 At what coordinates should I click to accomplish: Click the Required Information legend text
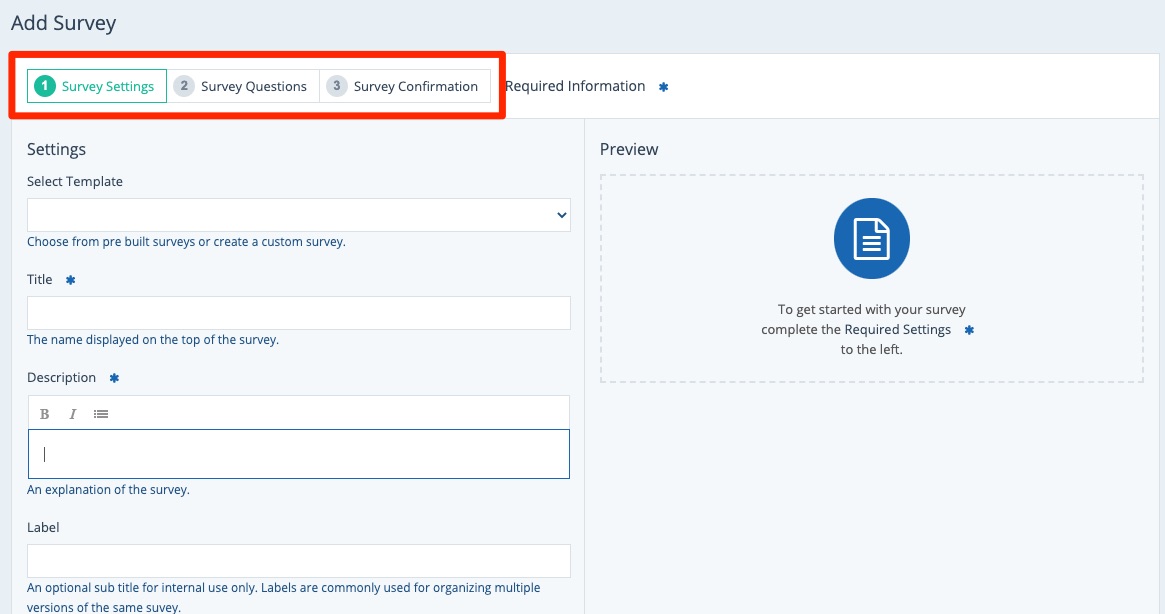pyautogui.click(x=575, y=86)
